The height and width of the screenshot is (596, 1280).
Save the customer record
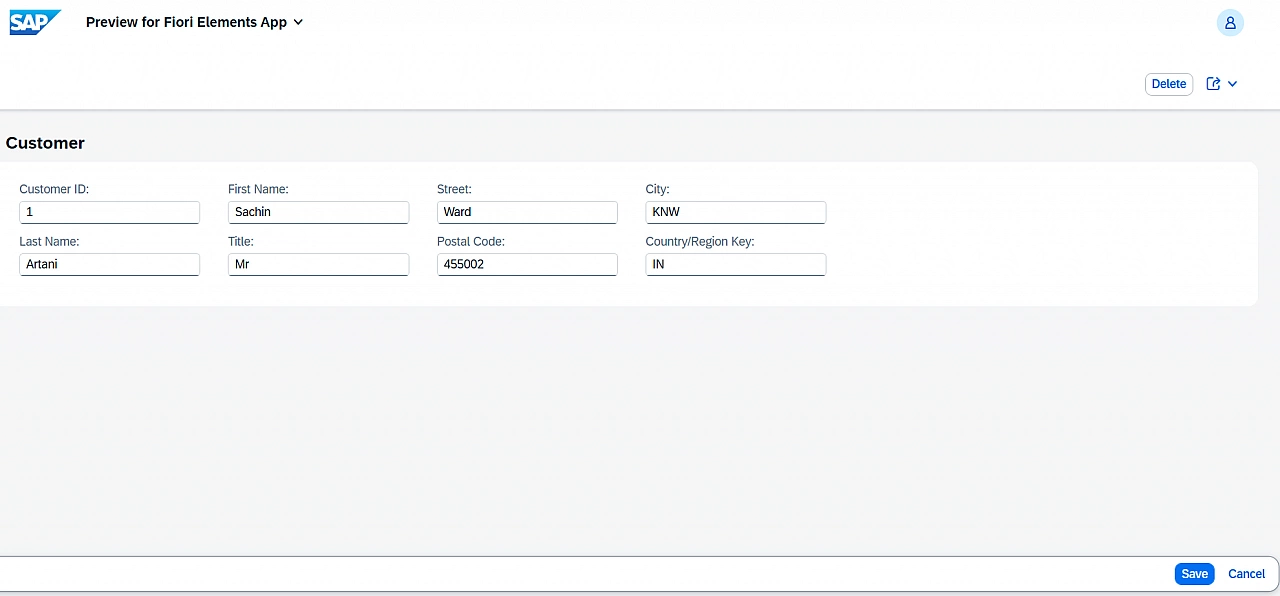[1194, 573]
